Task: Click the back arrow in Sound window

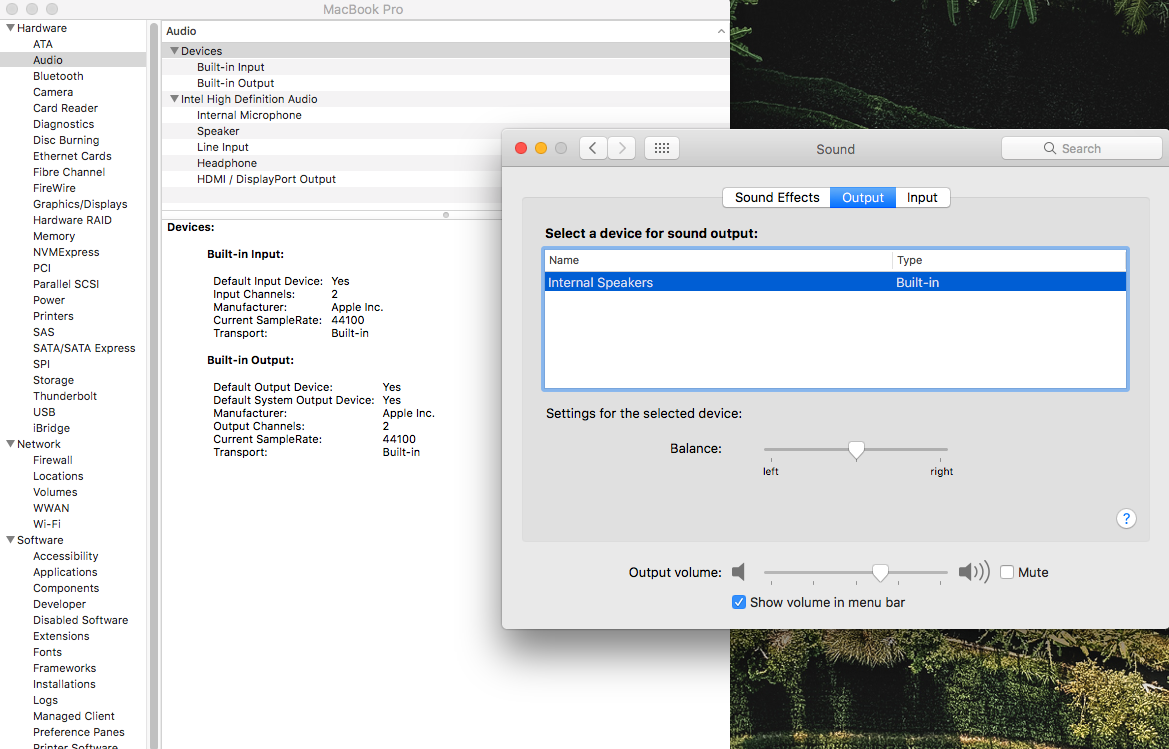Action: click(593, 148)
